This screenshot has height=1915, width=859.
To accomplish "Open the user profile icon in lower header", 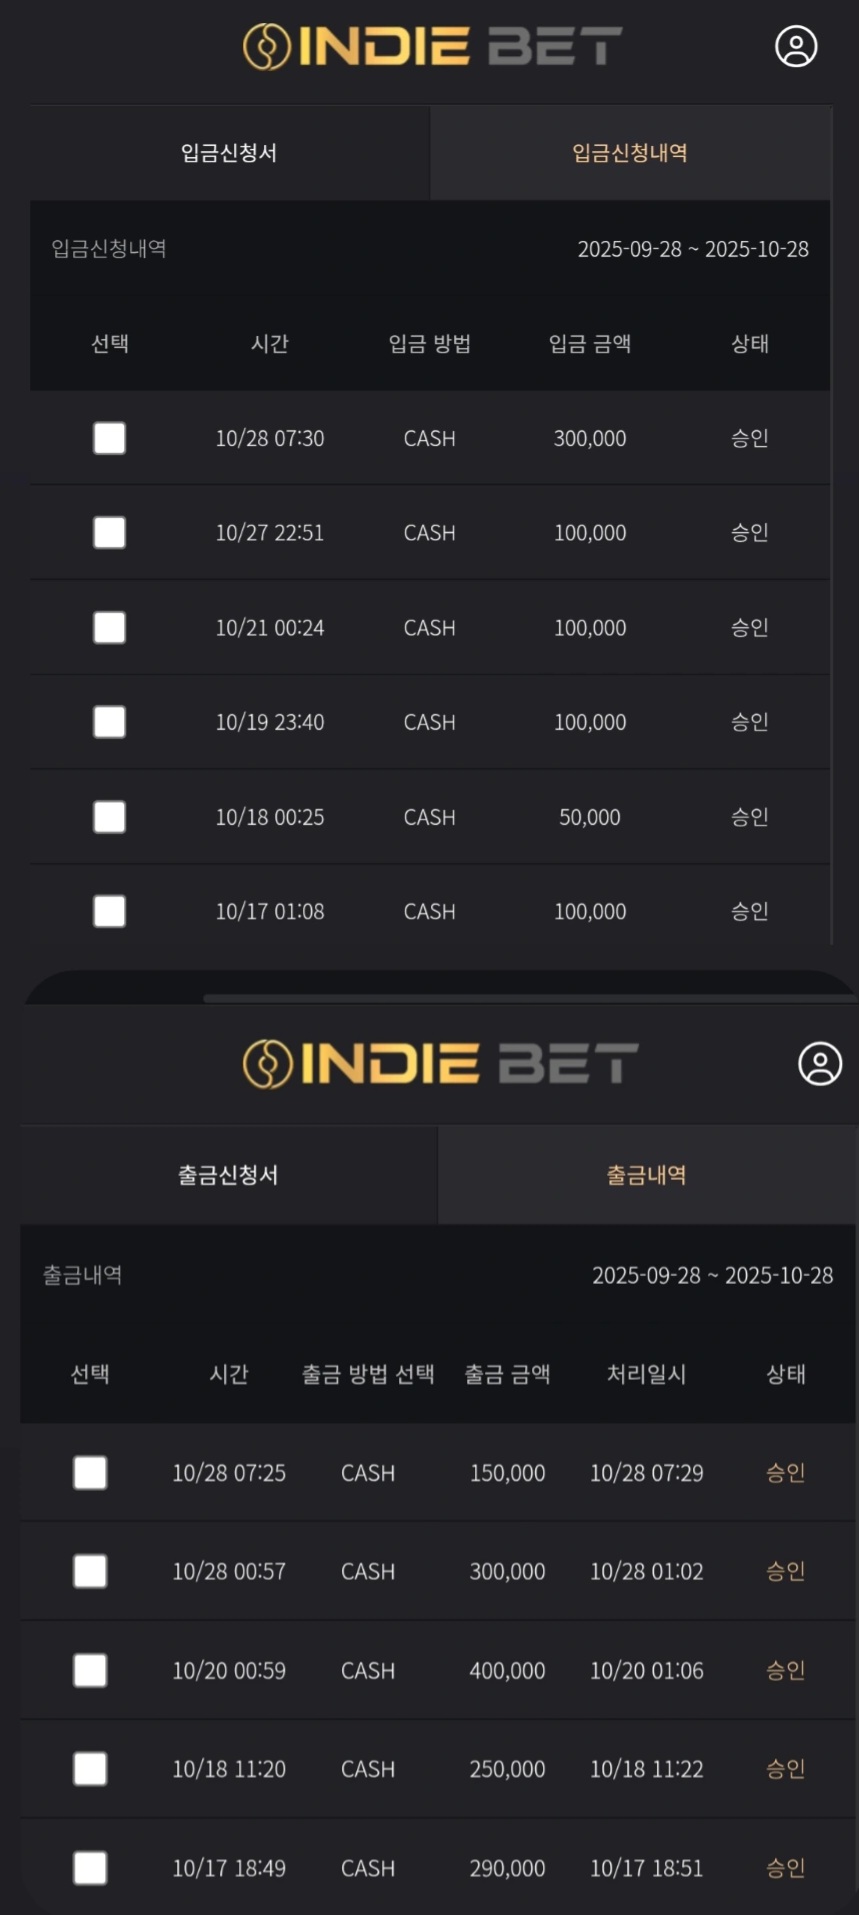I will [x=820, y=1064].
